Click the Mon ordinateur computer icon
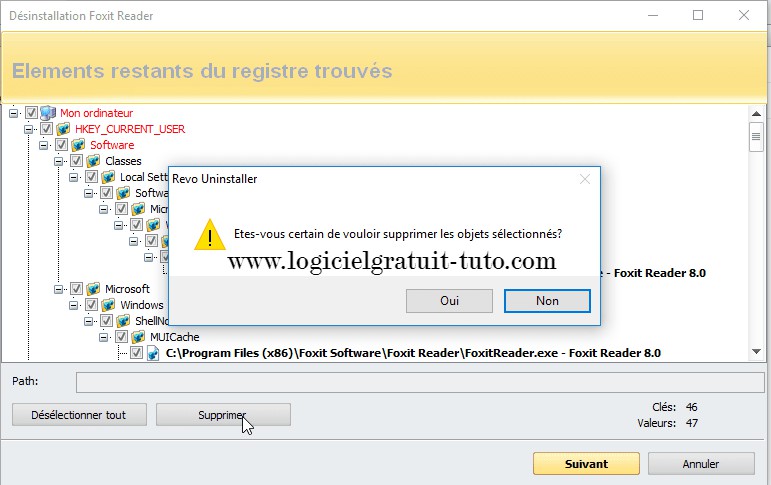The image size is (771, 485). 48,113
